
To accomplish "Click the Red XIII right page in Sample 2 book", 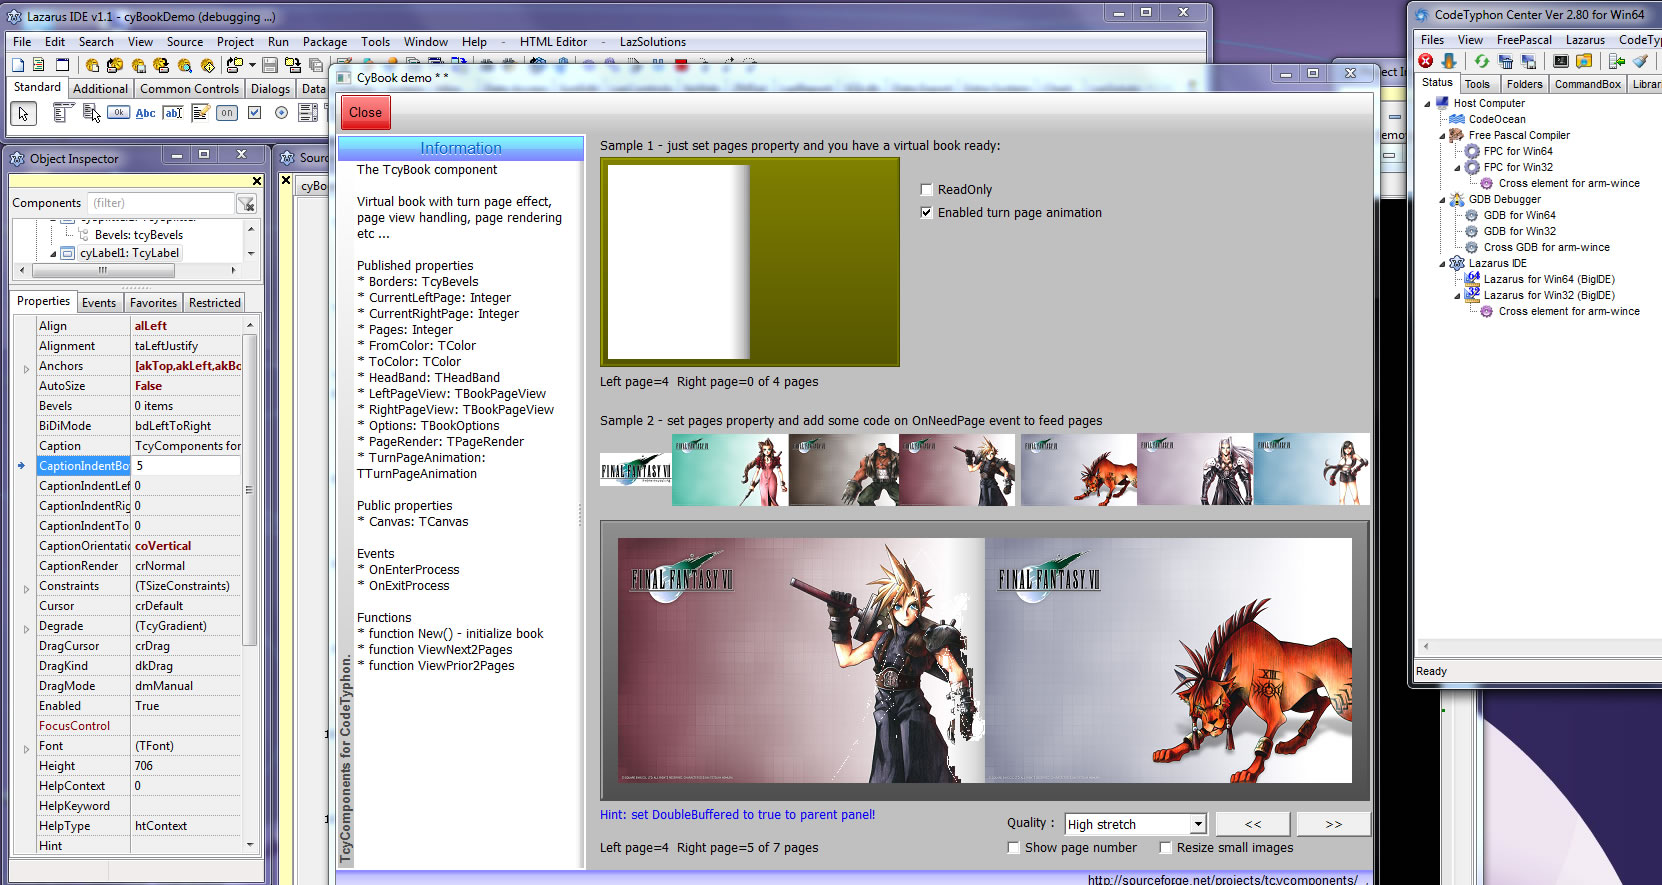I will [x=1168, y=660].
